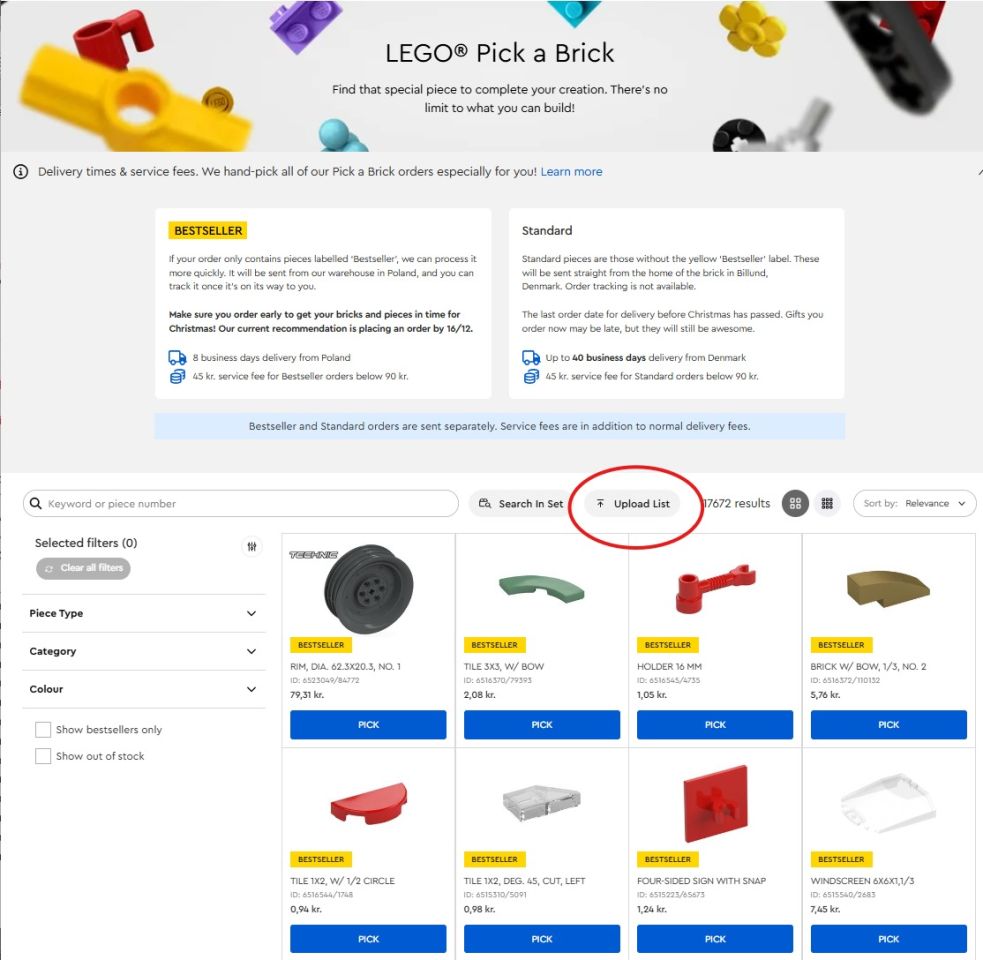Expand the Colour filter section
This screenshot has width=983, height=960.
[144, 688]
